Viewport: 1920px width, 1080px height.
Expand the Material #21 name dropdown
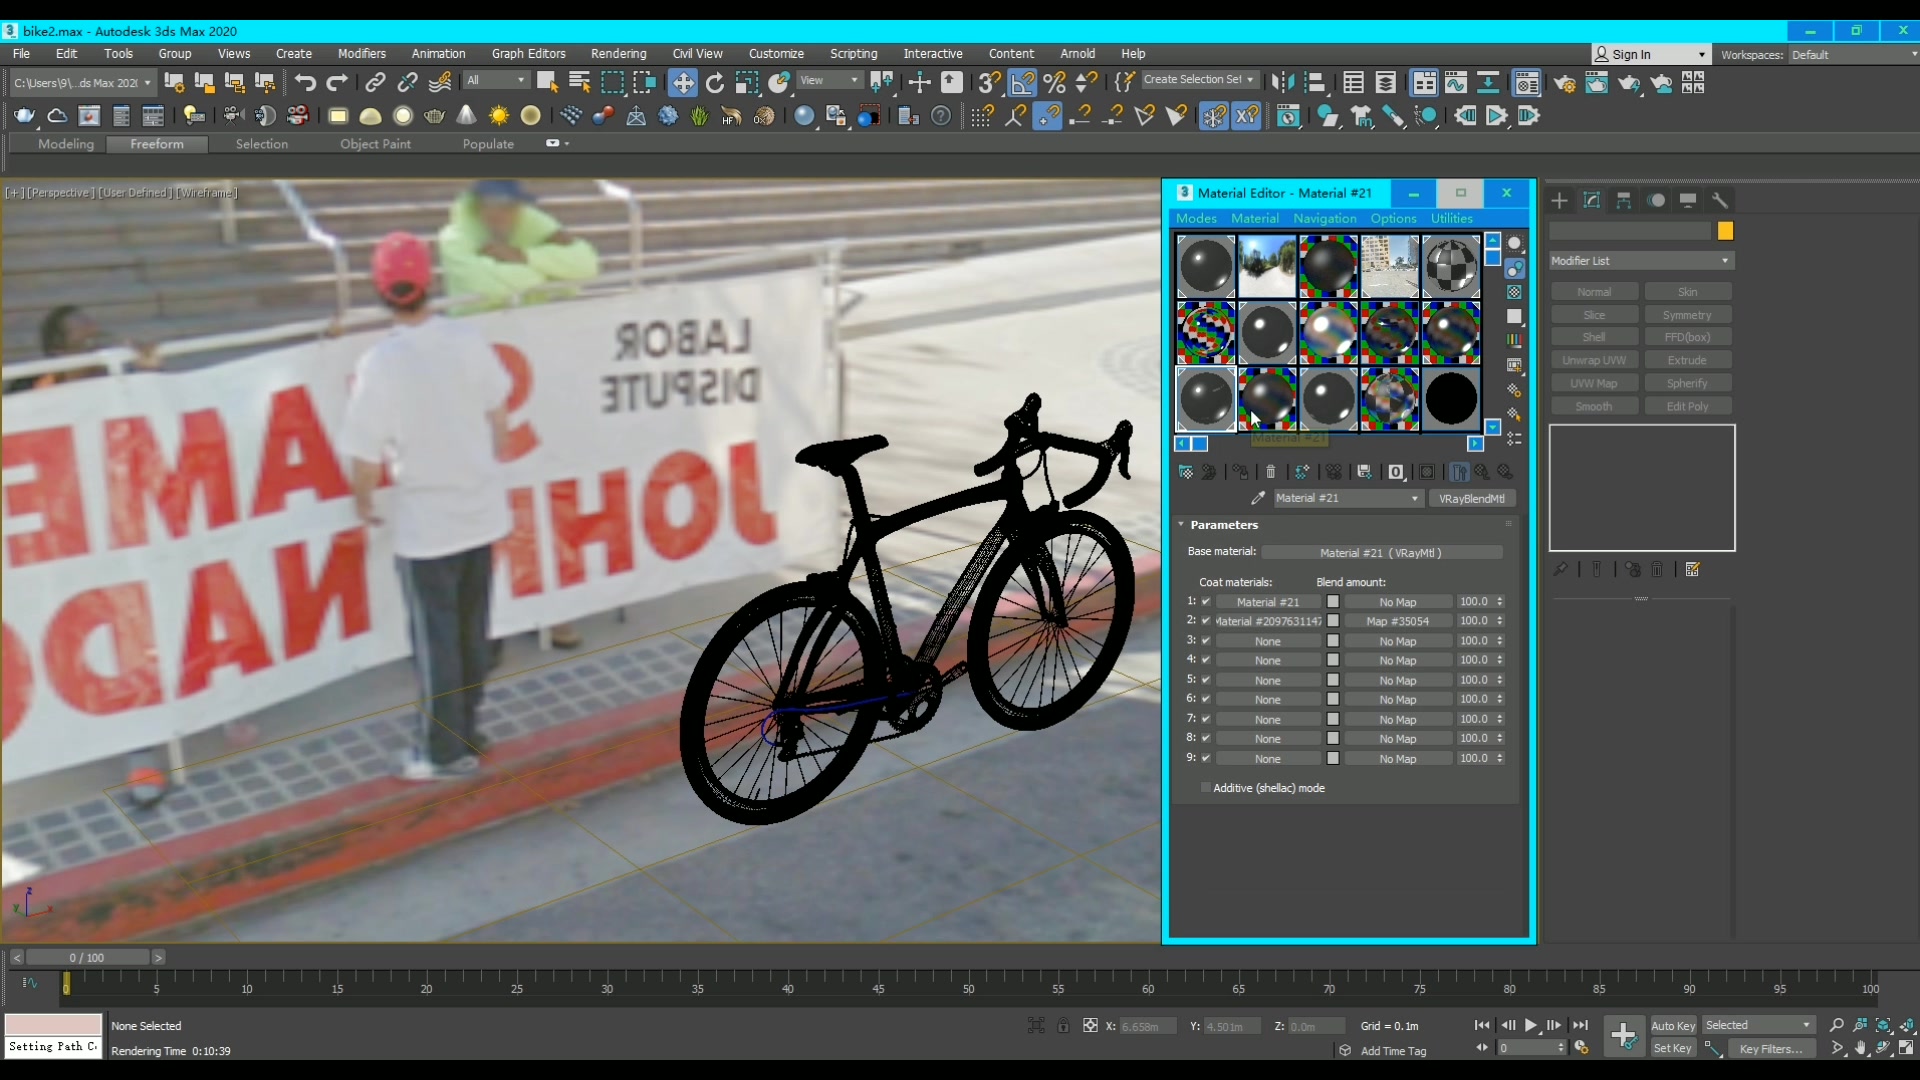point(1414,498)
